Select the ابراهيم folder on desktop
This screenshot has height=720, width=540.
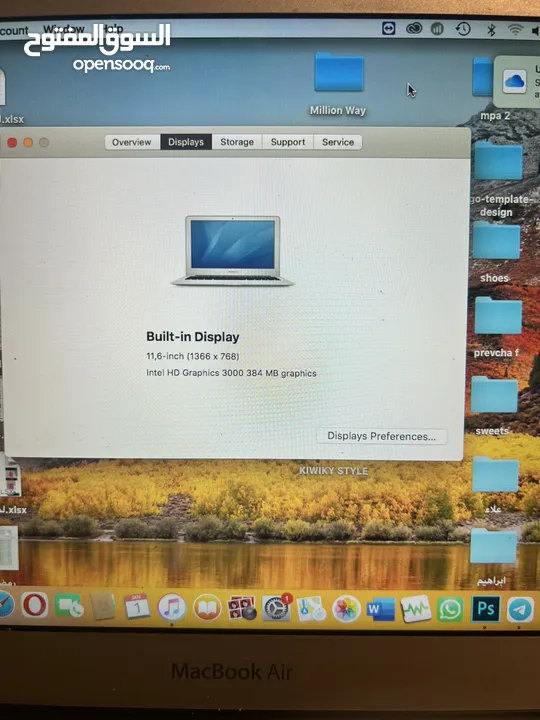493,546
